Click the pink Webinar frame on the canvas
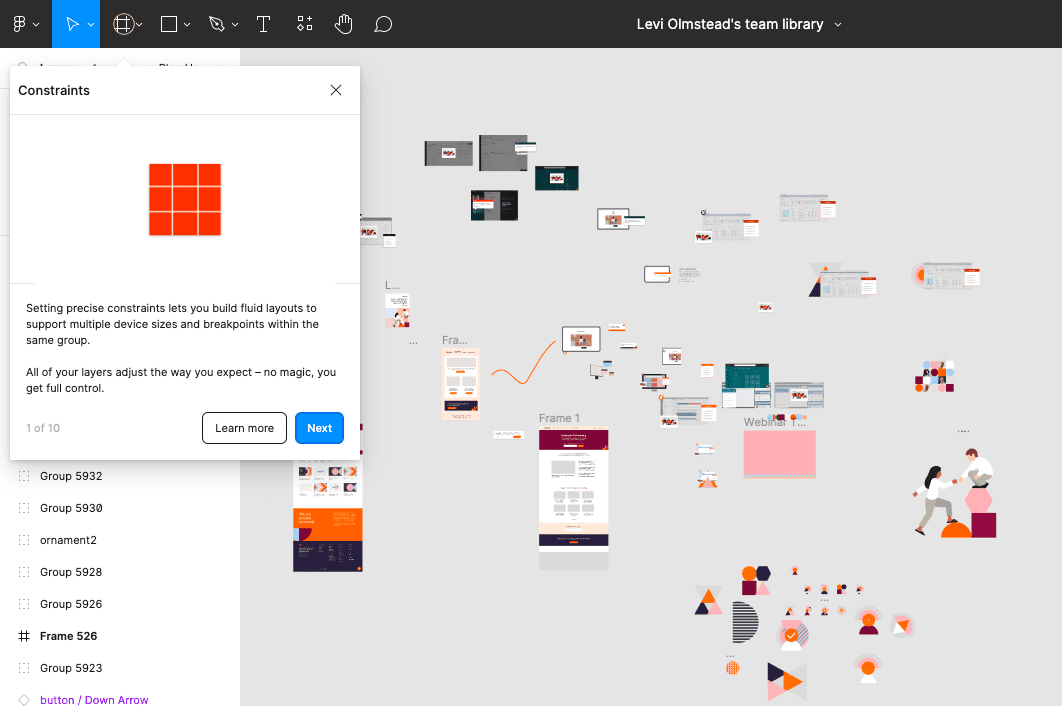The width and height of the screenshot is (1062, 706). tap(779, 454)
